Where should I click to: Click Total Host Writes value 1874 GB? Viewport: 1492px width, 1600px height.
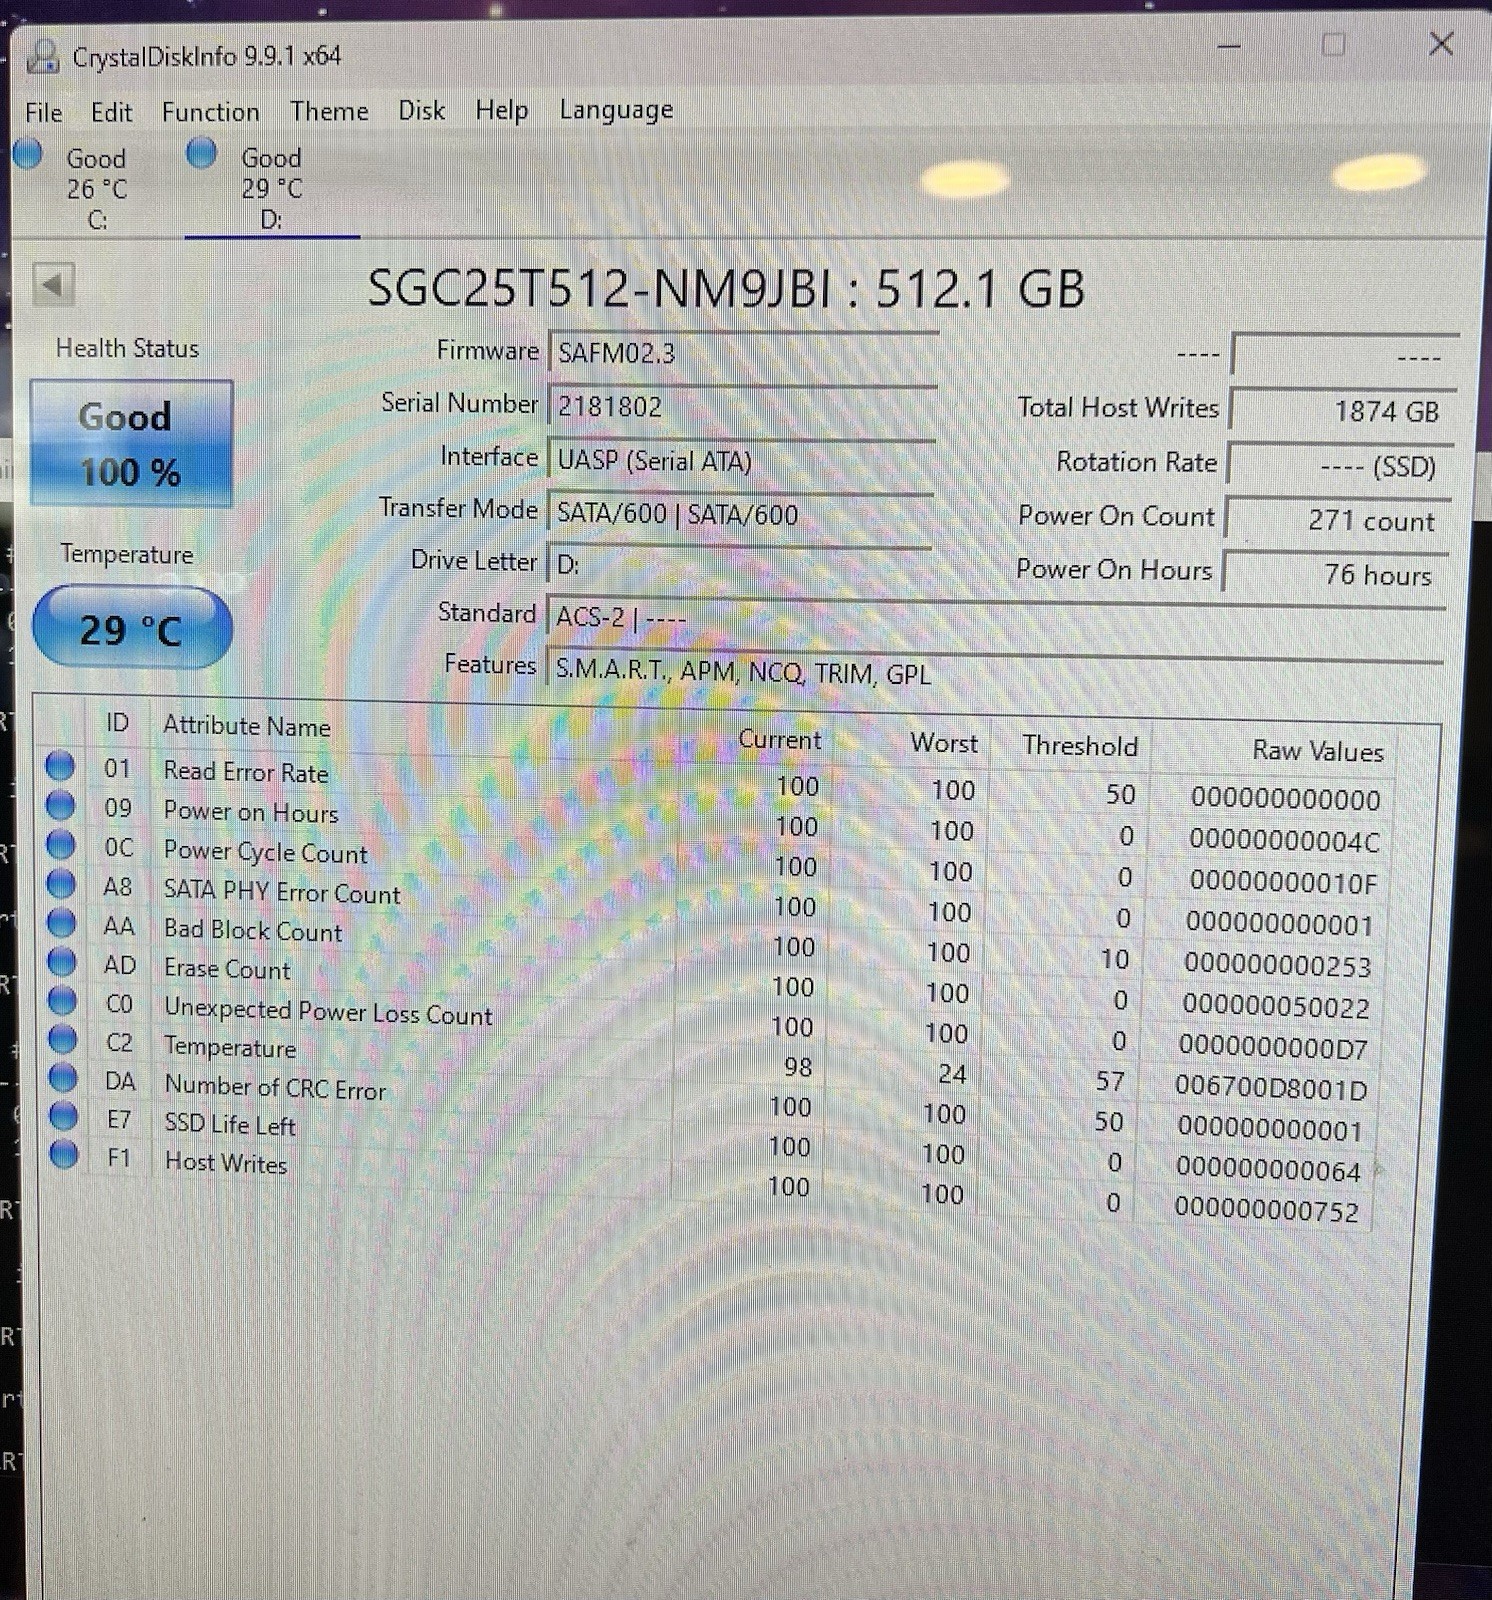(1341, 410)
